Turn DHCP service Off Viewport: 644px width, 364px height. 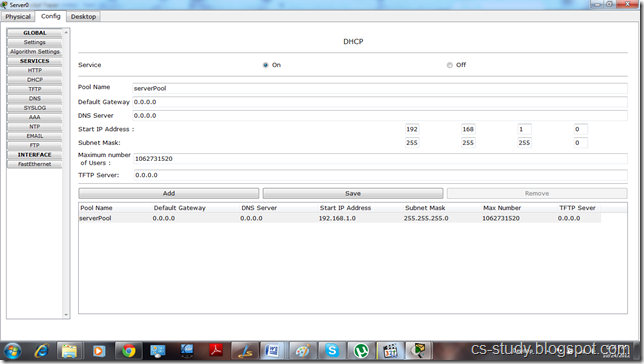(449, 65)
